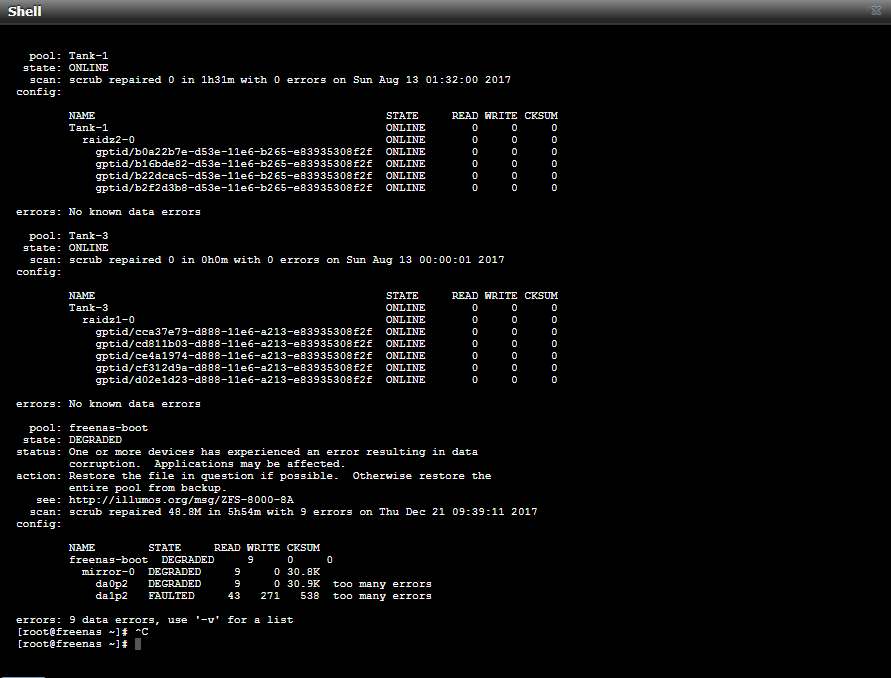The height and width of the screenshot is (678, 891).
Task: Click the terminal cursor at the last prompt
Action: point(138,644)
